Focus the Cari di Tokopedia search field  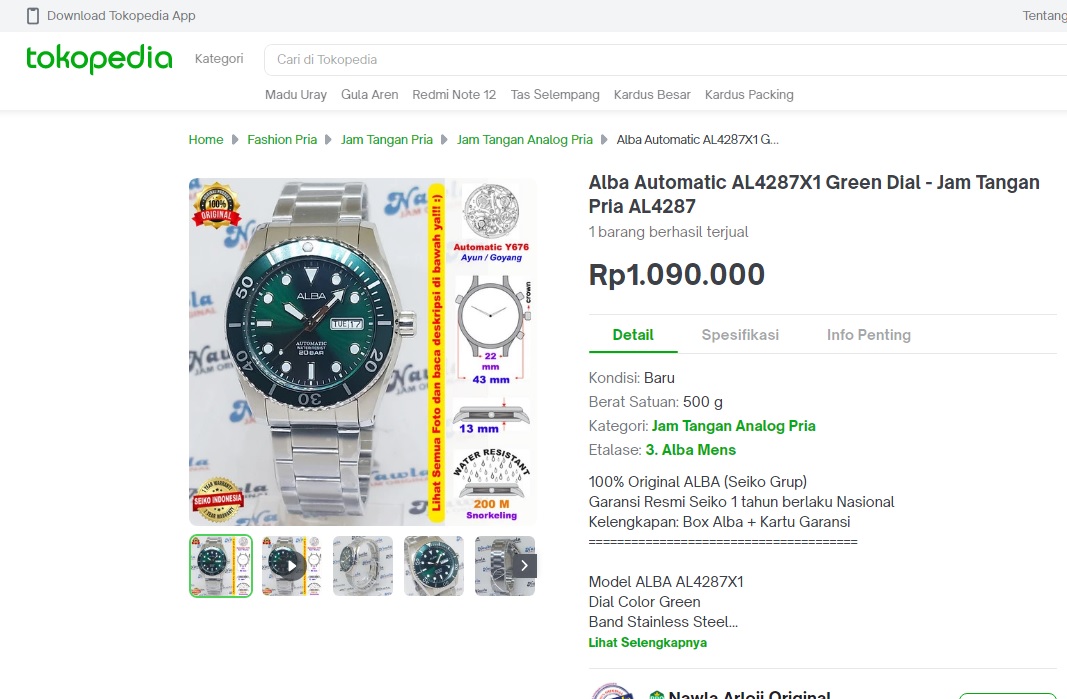[665, 60]
